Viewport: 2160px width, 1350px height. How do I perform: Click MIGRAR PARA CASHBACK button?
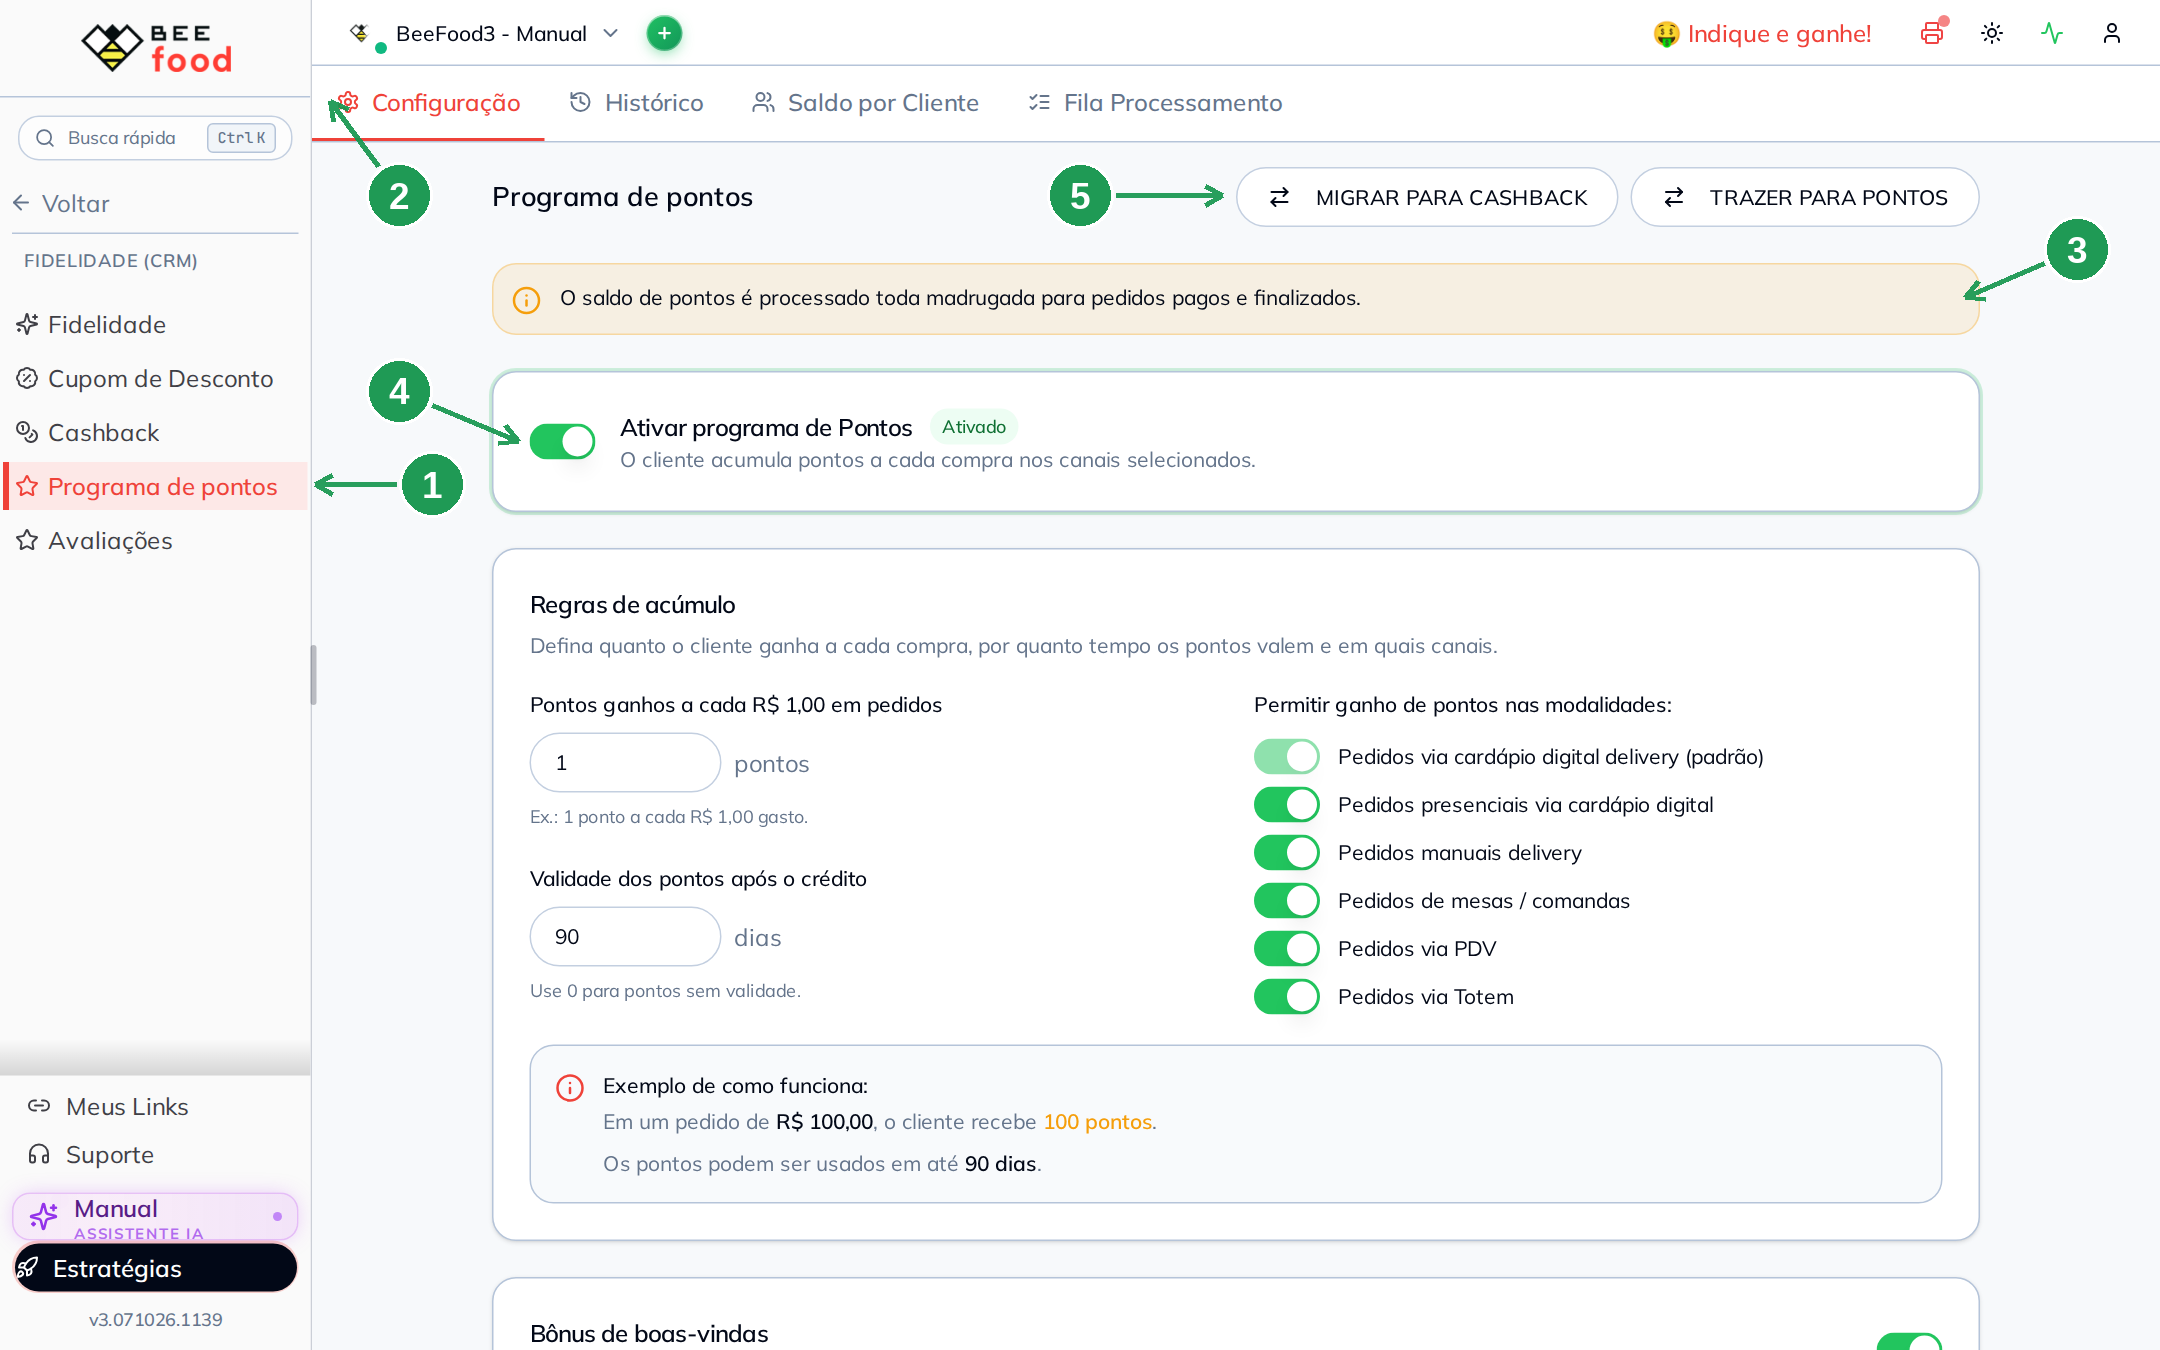click(1427, 197)
